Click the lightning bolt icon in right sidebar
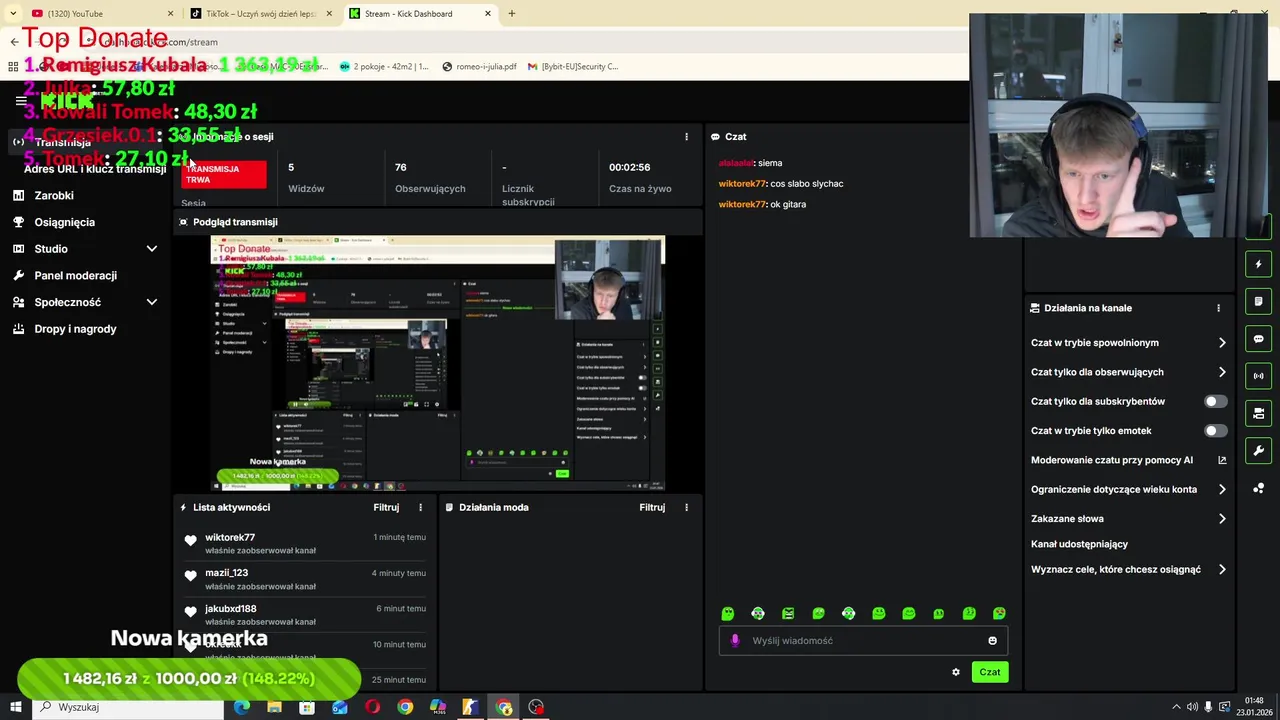This screenshot has width=1280, height=720. coord(1259,264)
